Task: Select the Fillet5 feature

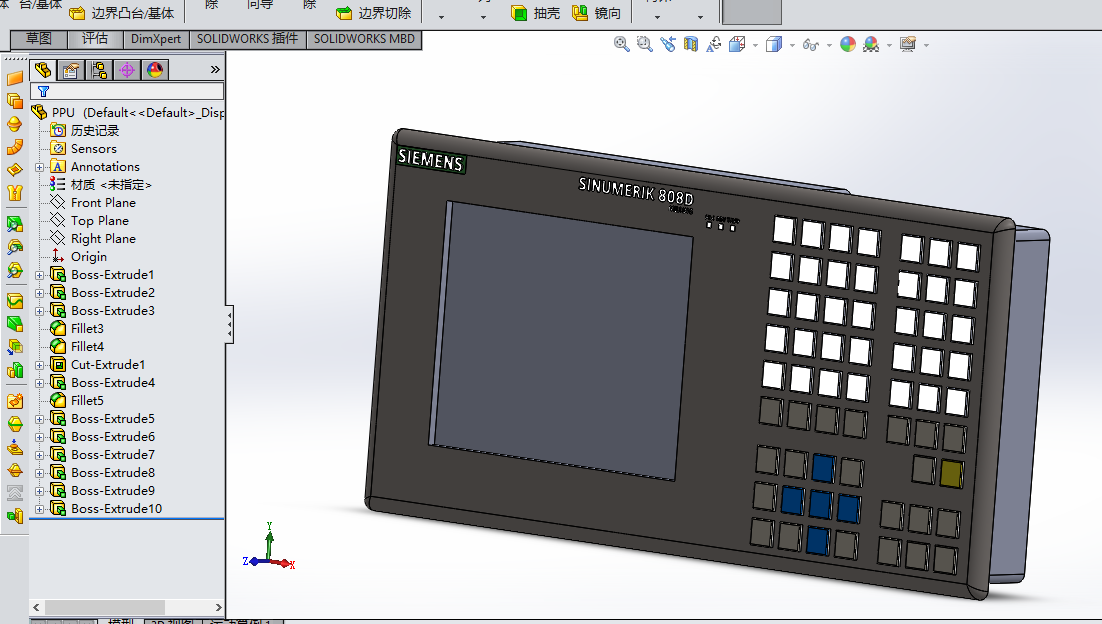Action: pyautogui.click(x=87, y=401)
